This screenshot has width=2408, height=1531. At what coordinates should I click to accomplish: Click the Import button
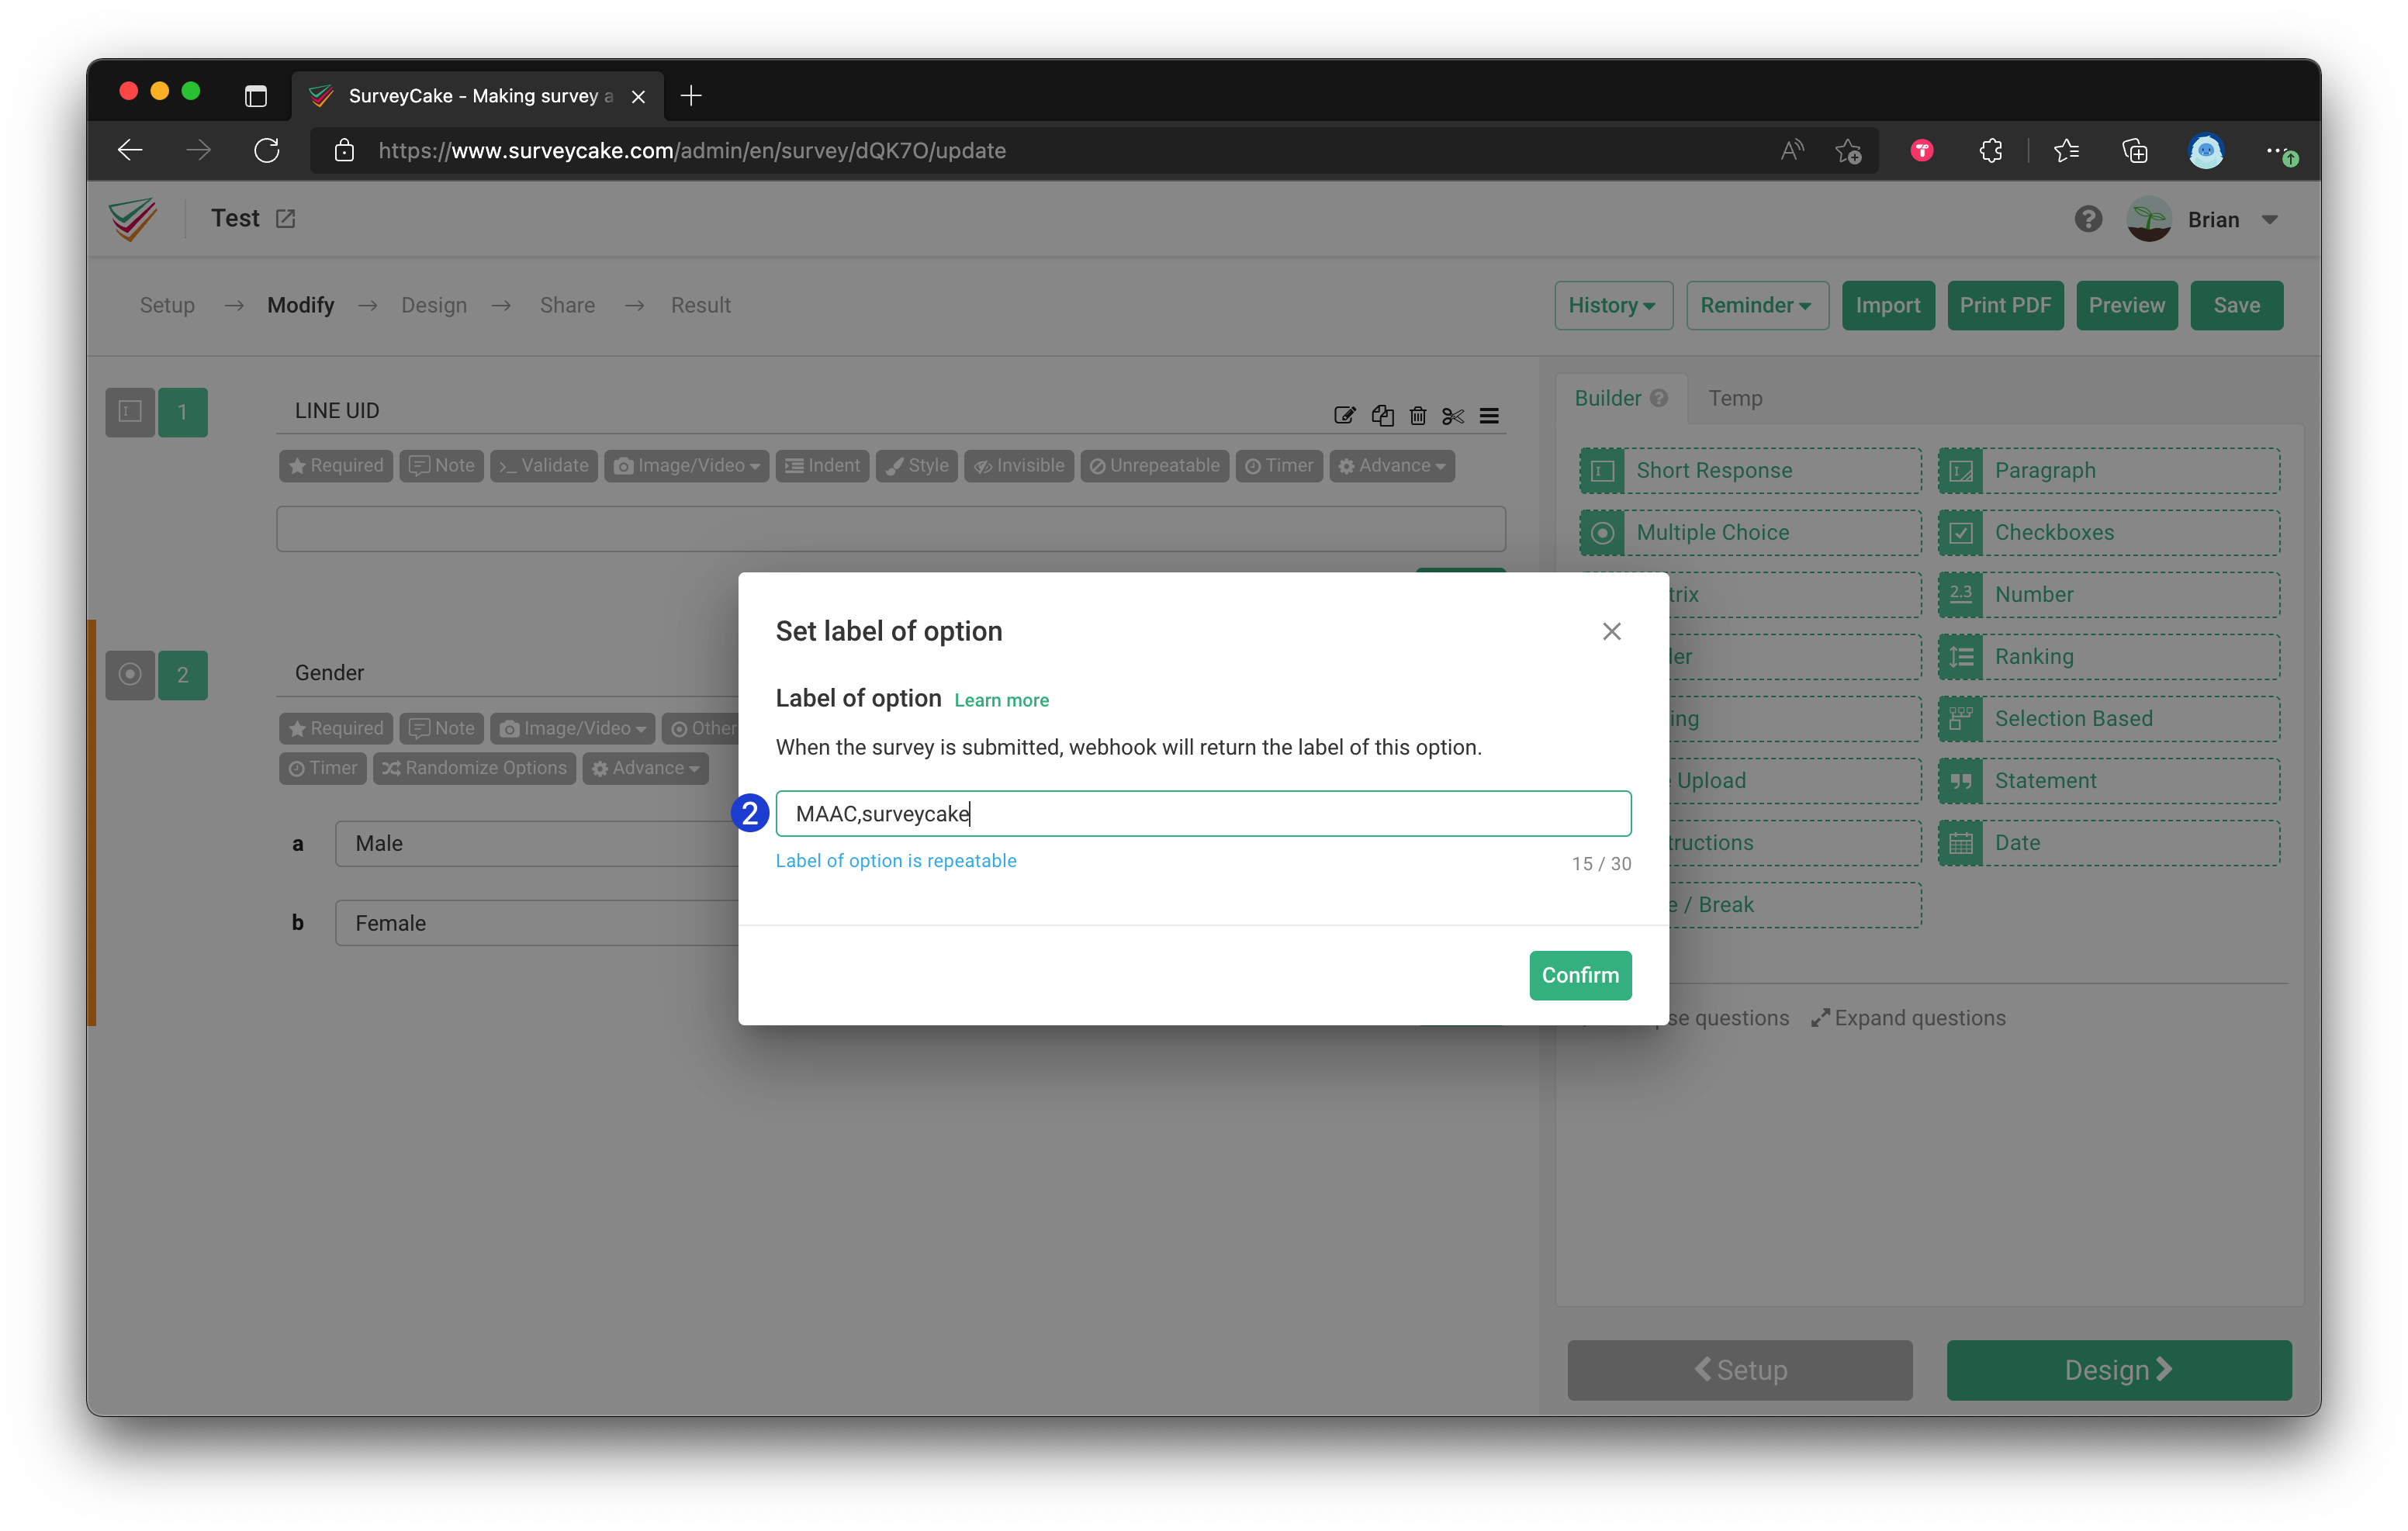tap(1888, 306)
